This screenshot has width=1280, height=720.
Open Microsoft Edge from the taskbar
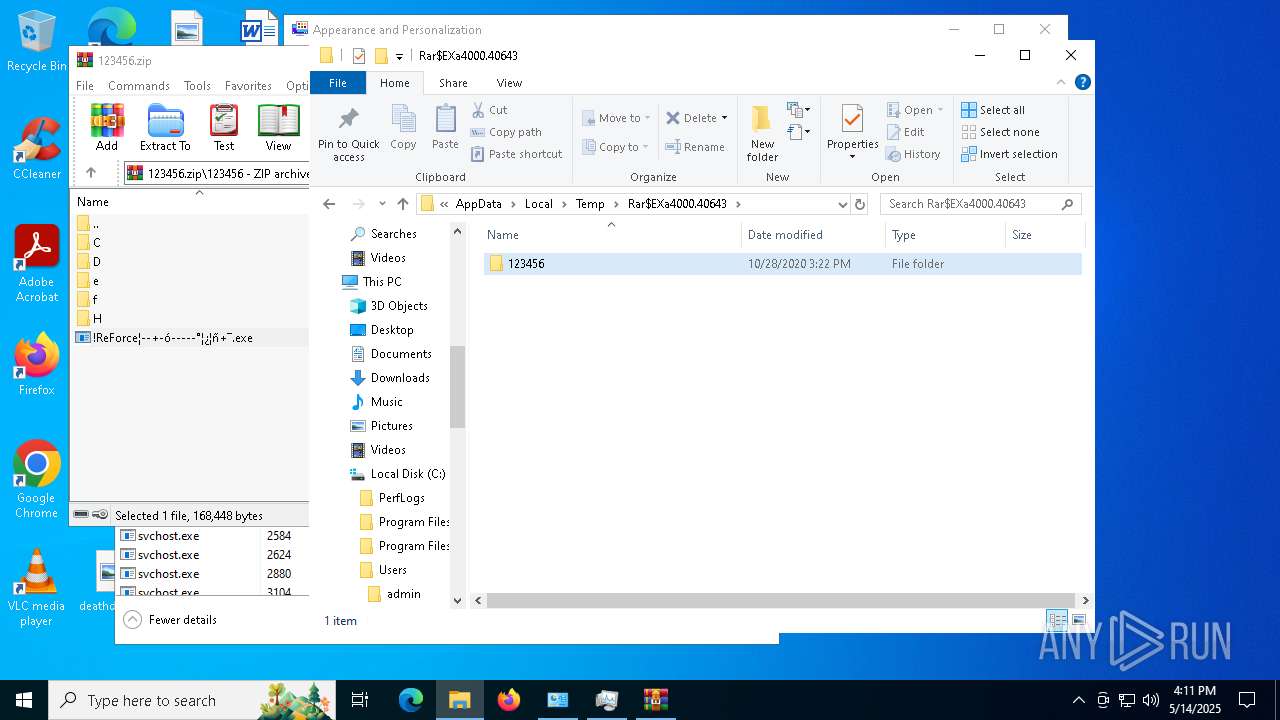[x=411, y=700]
